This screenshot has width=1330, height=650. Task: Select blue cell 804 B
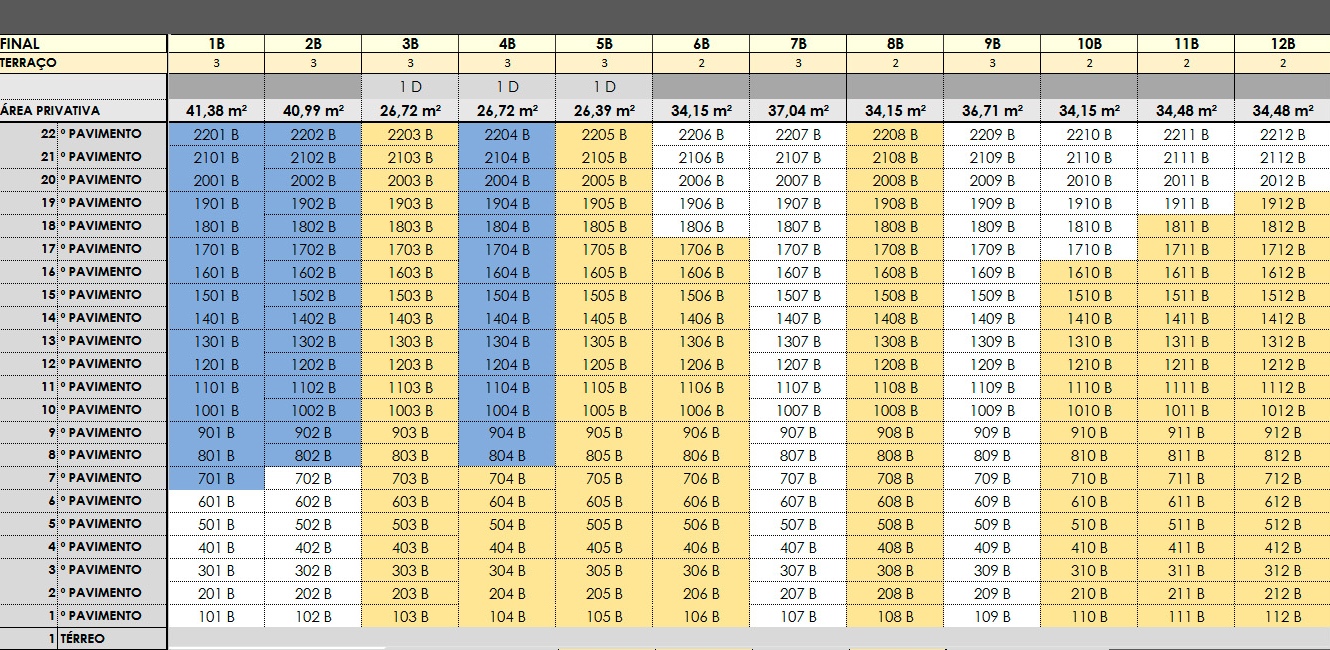[x=506, y=456]
